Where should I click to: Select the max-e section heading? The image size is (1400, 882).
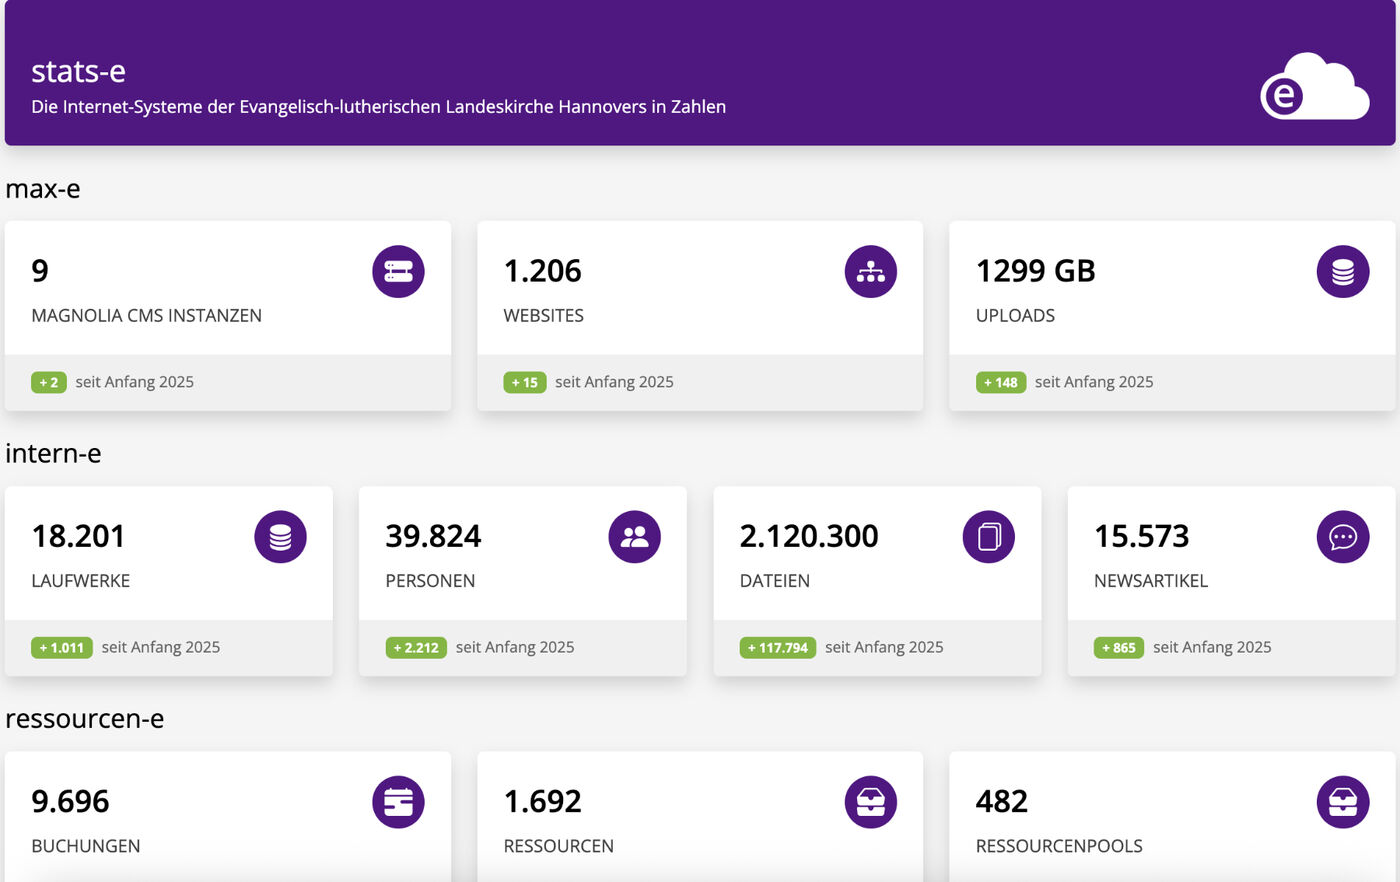click(x=43, y=189)
